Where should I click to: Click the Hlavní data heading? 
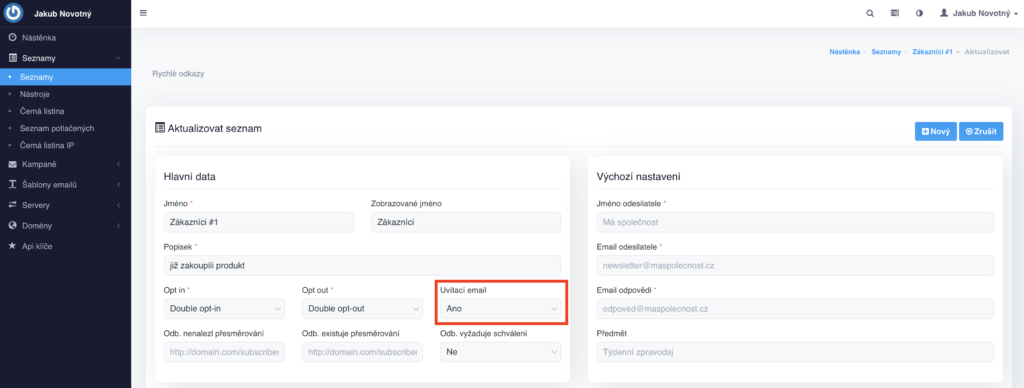pos(189,176)
